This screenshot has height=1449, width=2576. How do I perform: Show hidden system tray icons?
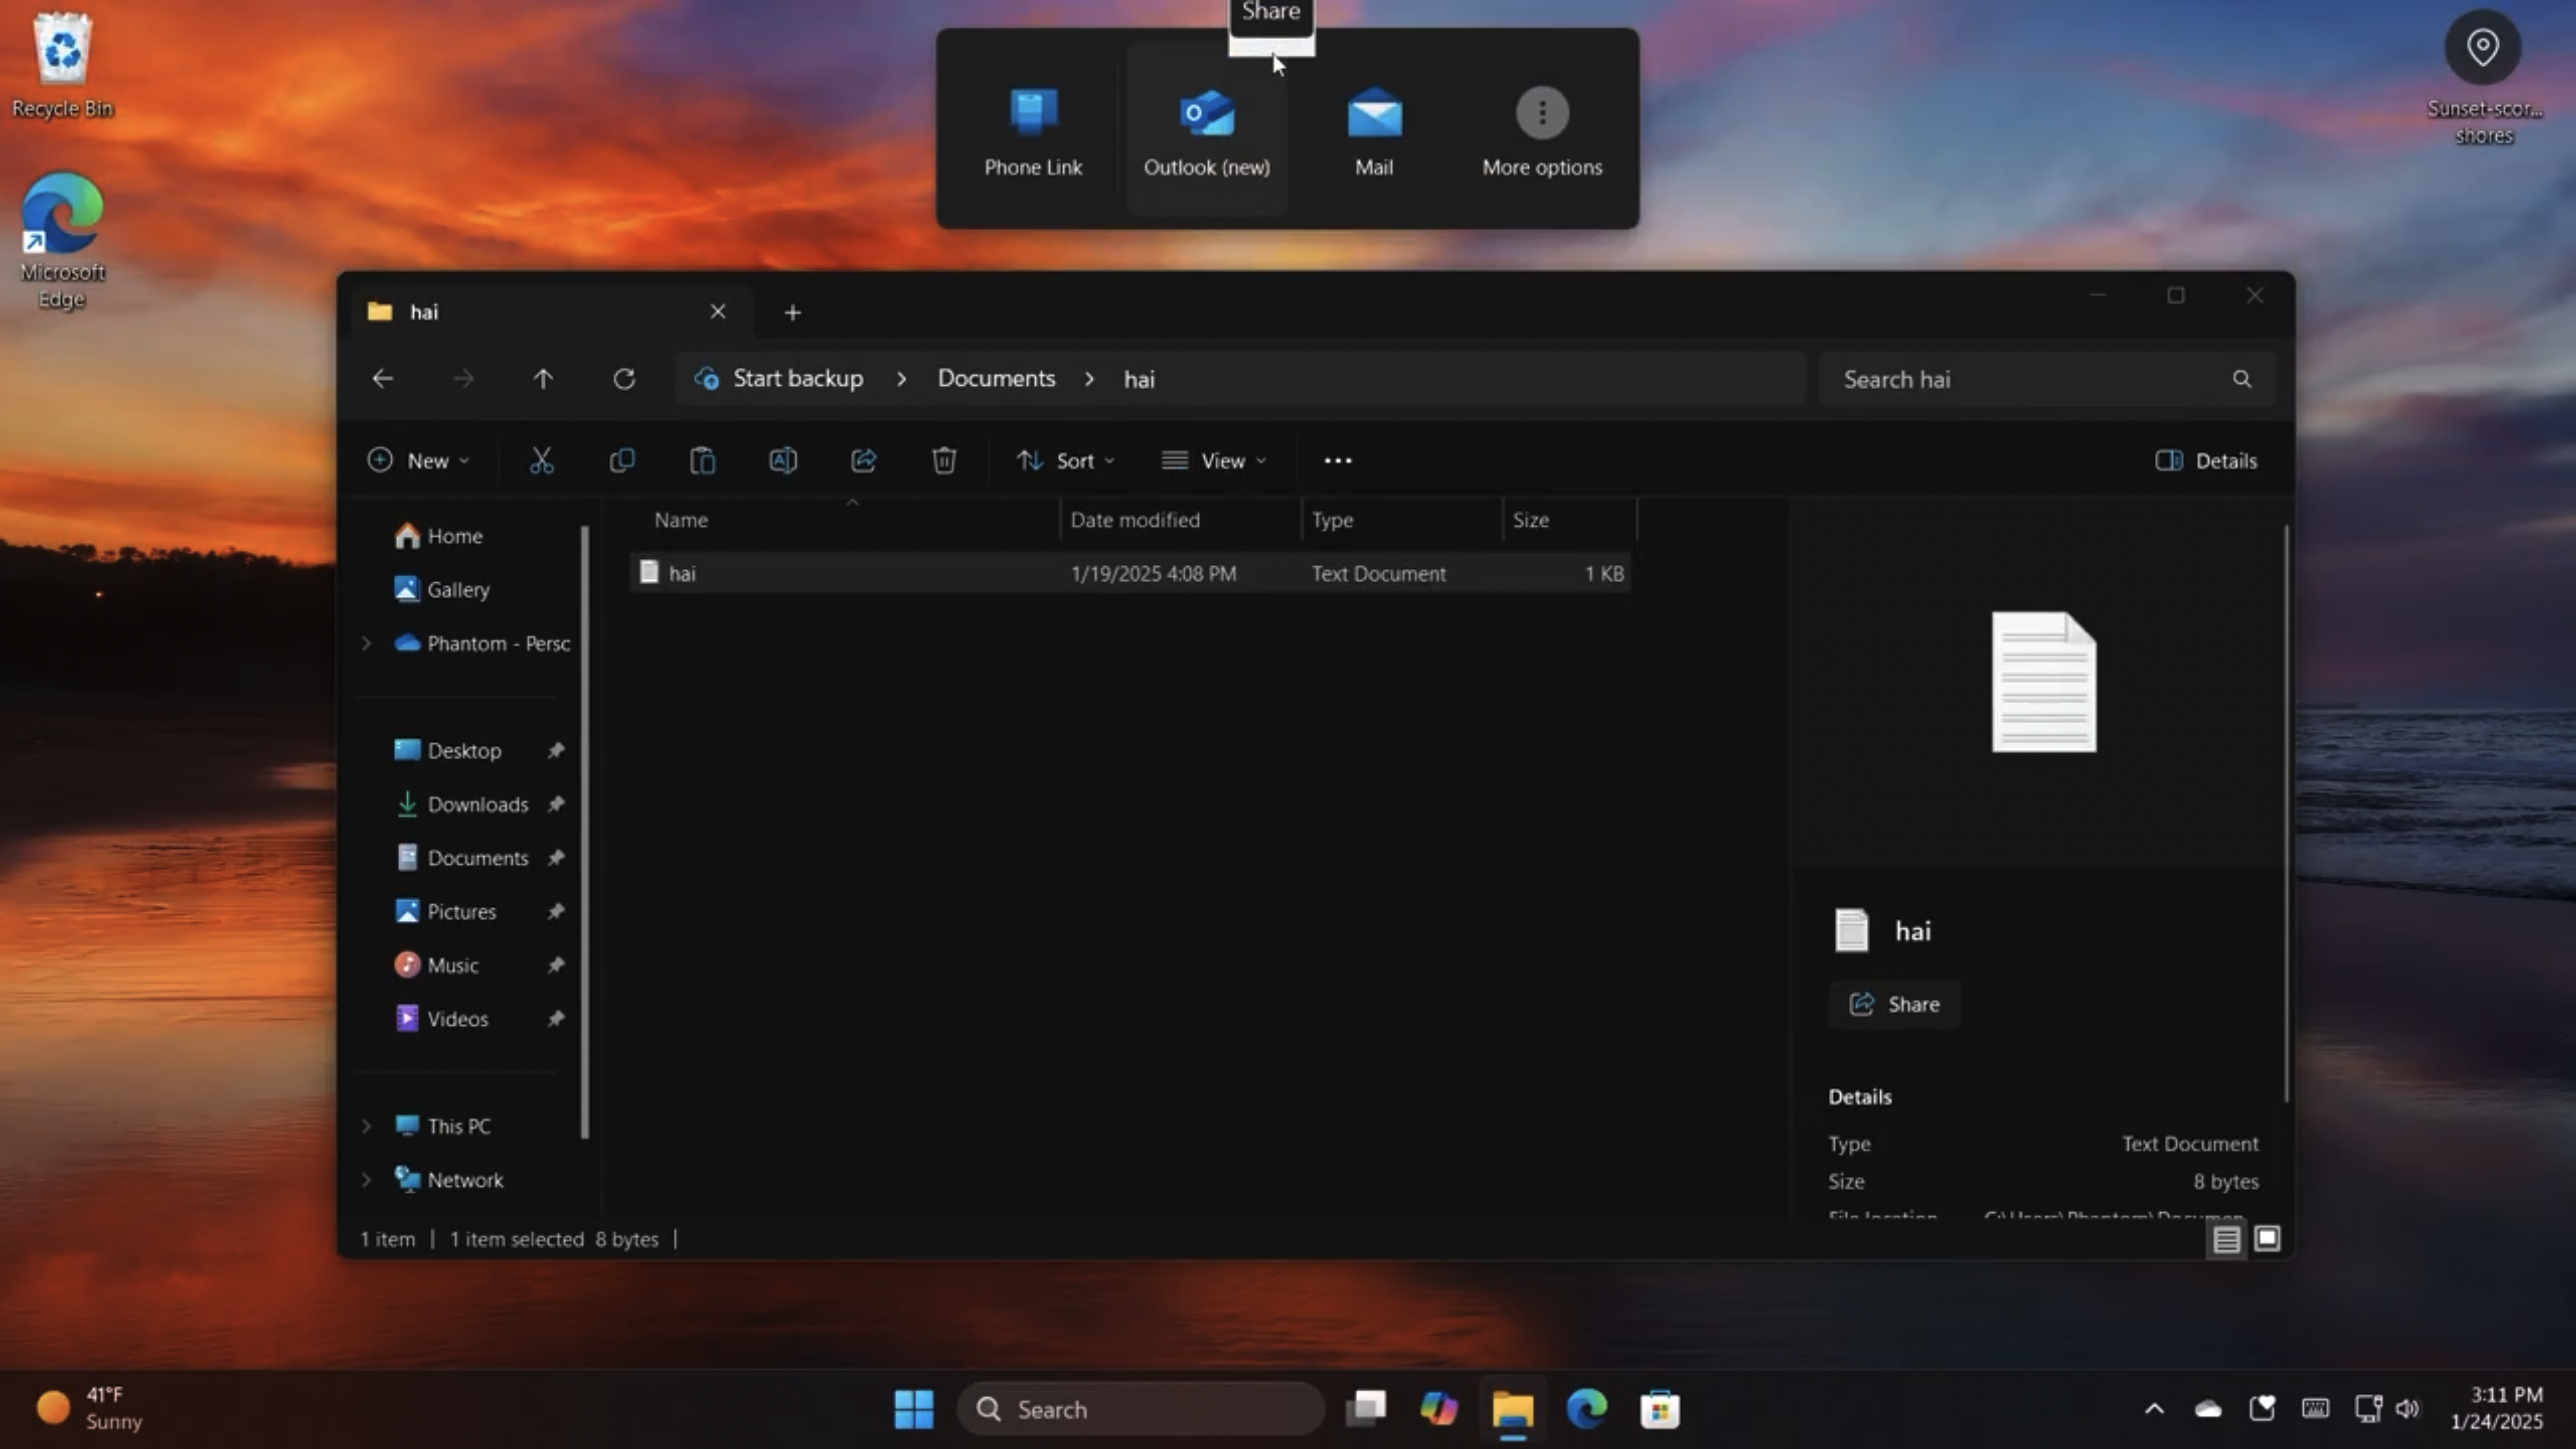coord(2154,1409)
